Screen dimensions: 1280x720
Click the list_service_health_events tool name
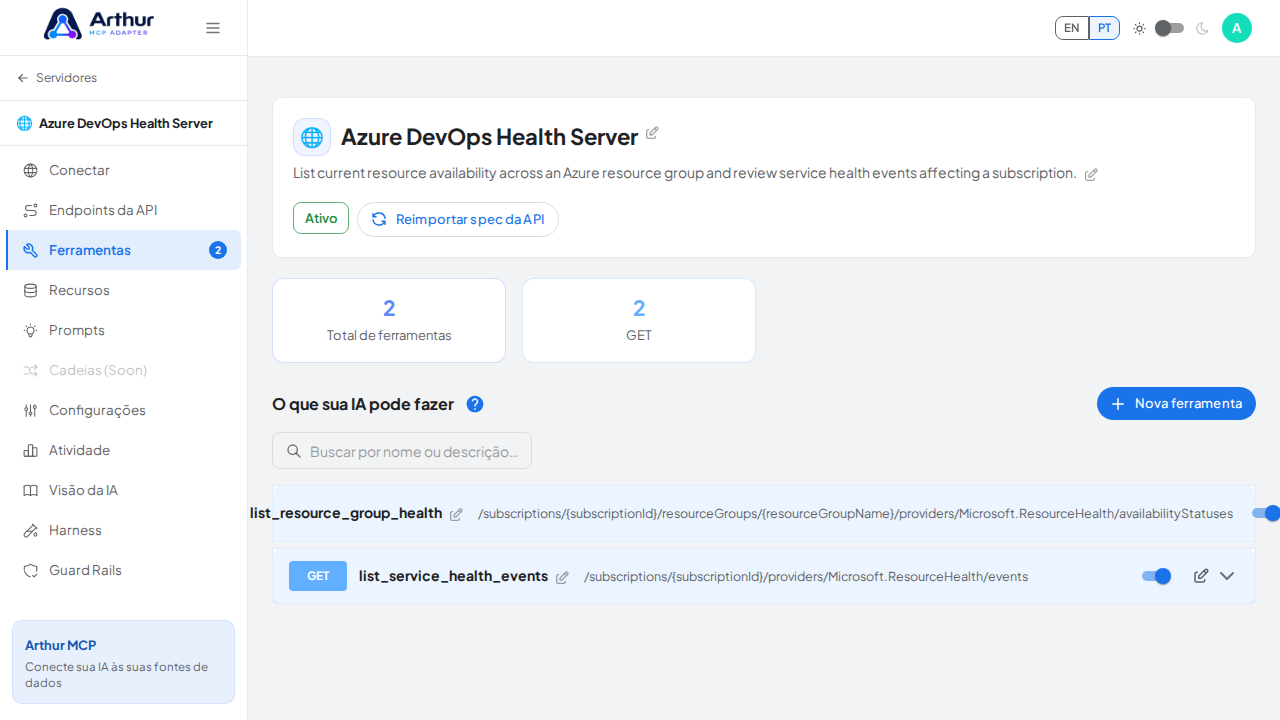[x=453, y=576]
